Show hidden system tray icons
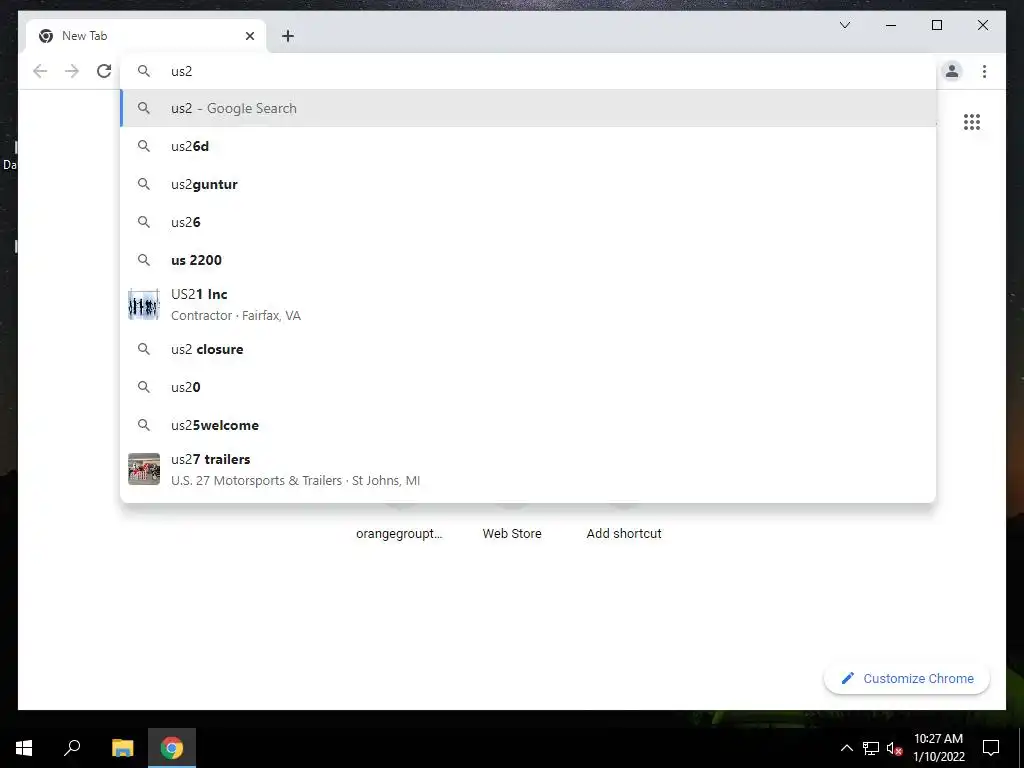 tap(846, 748)
